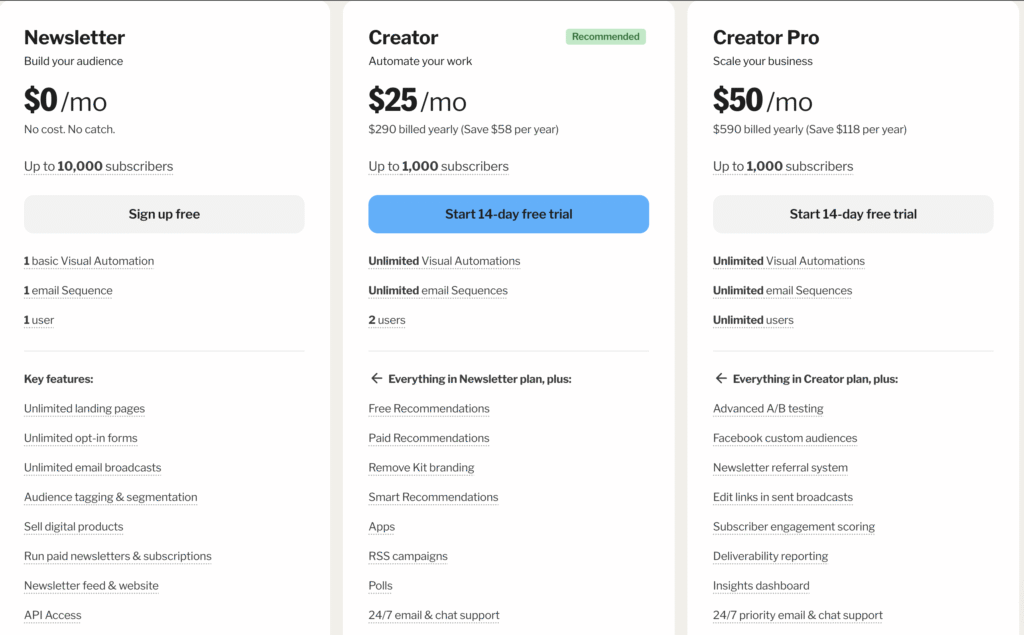Click the API Access link
This screenshot has height=635, width=1024.
click(52, 615)
